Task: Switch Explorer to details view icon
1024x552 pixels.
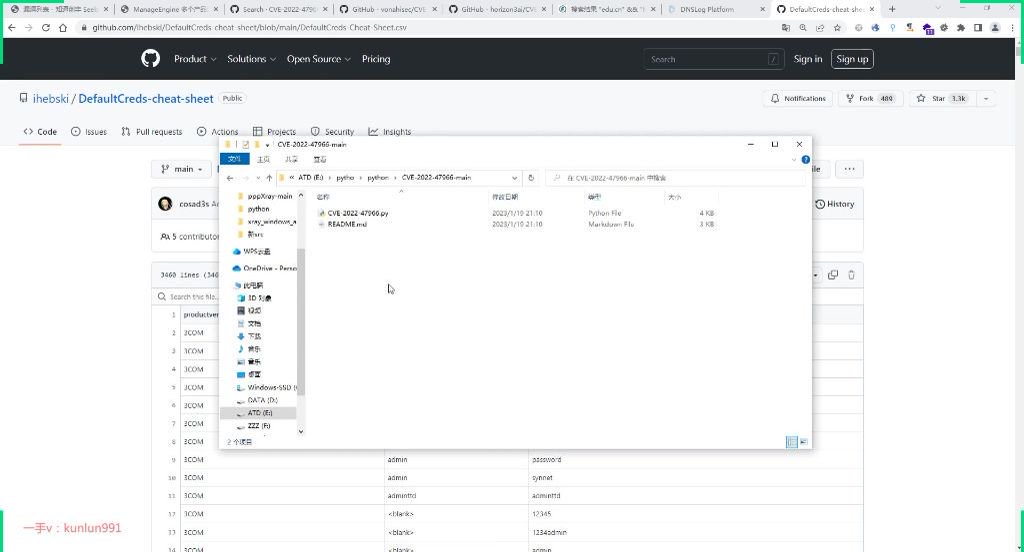Action: pos(792,442)
